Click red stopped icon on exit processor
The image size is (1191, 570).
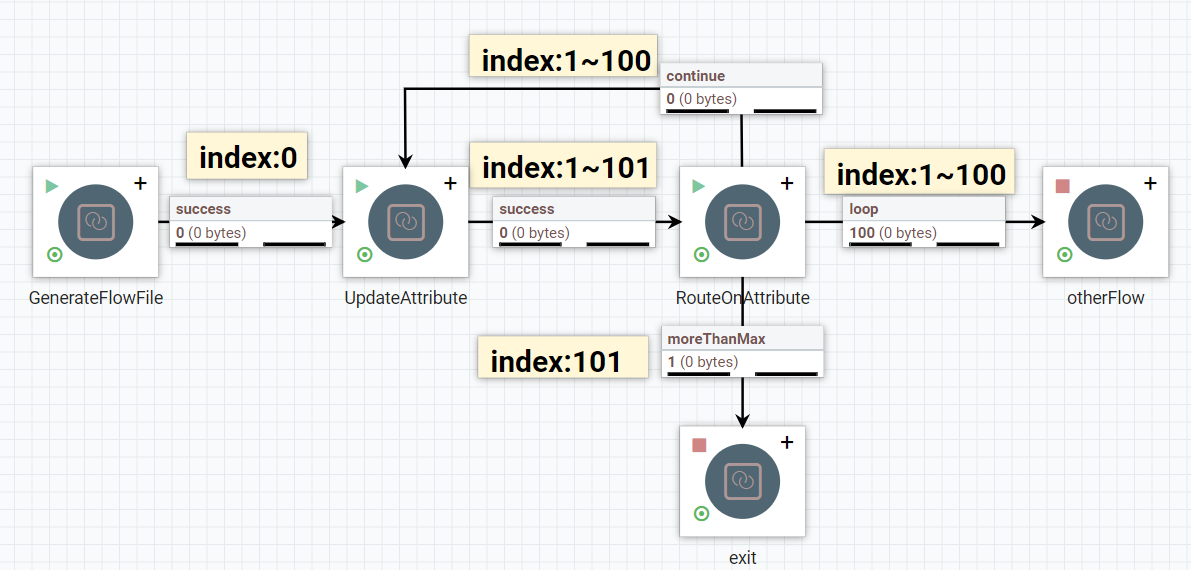tap(699, 445)
